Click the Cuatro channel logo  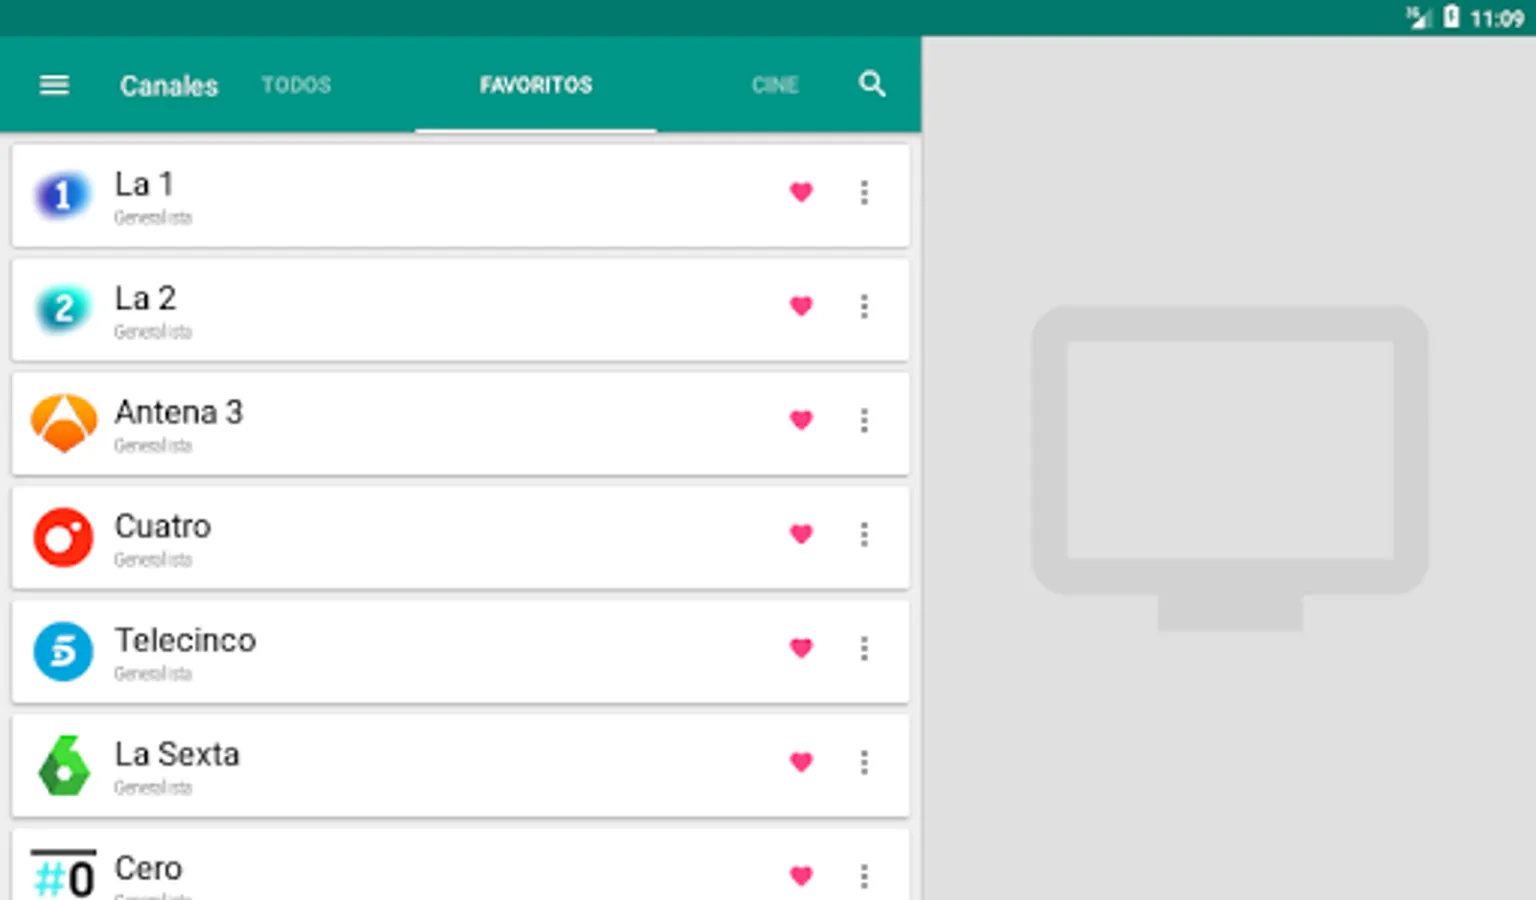click(x=63, y=537)
